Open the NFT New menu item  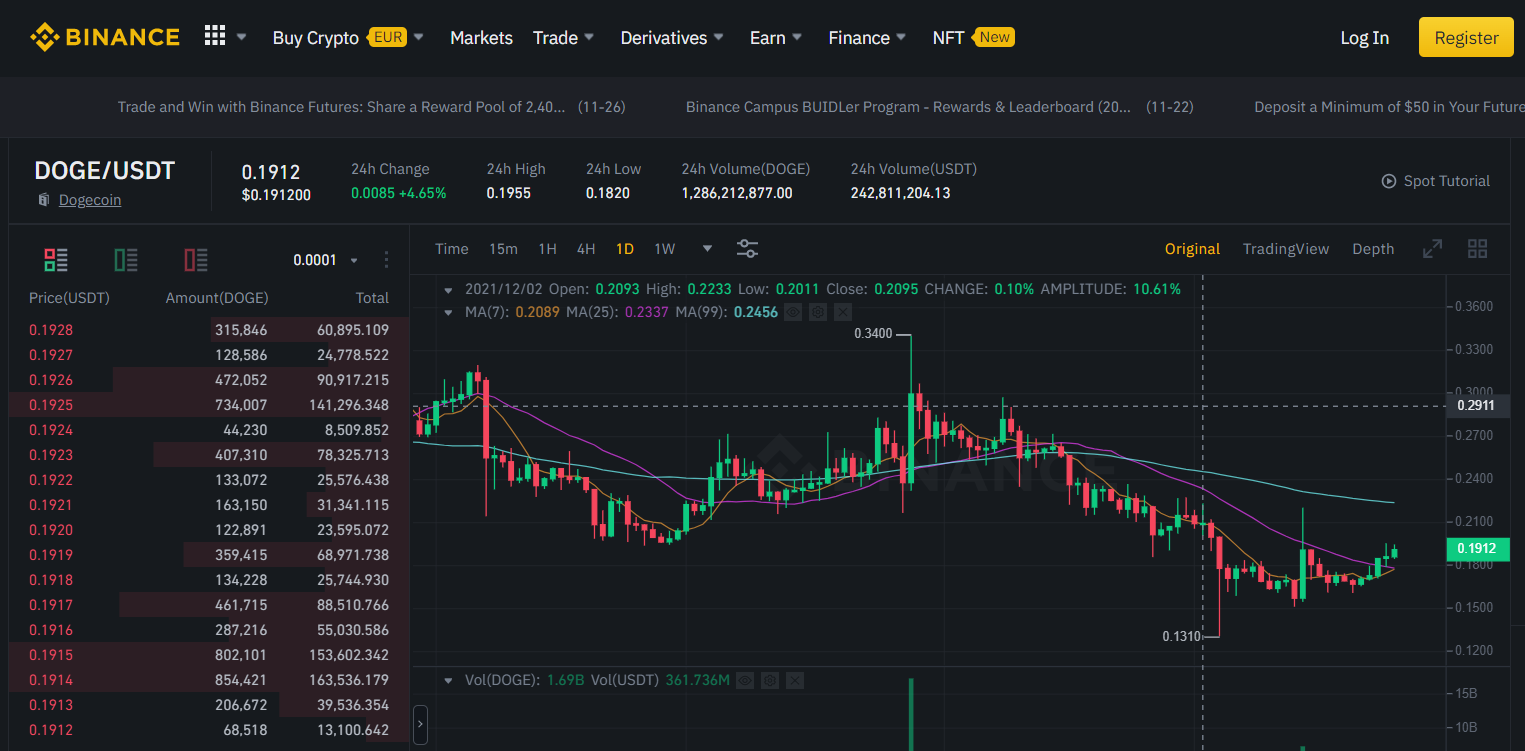(973, 37)
